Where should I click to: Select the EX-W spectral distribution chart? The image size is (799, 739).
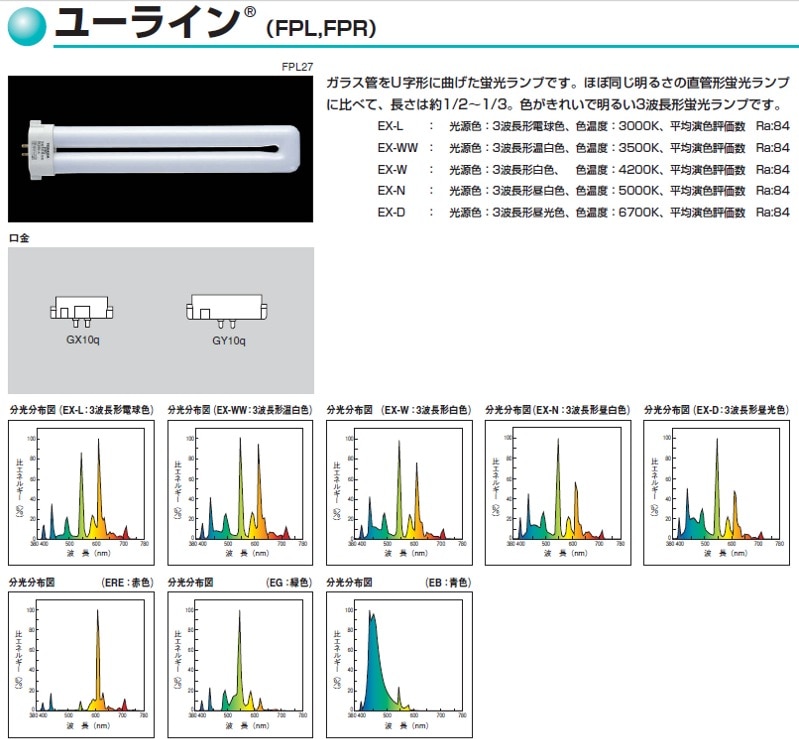[x=399, y=492]
